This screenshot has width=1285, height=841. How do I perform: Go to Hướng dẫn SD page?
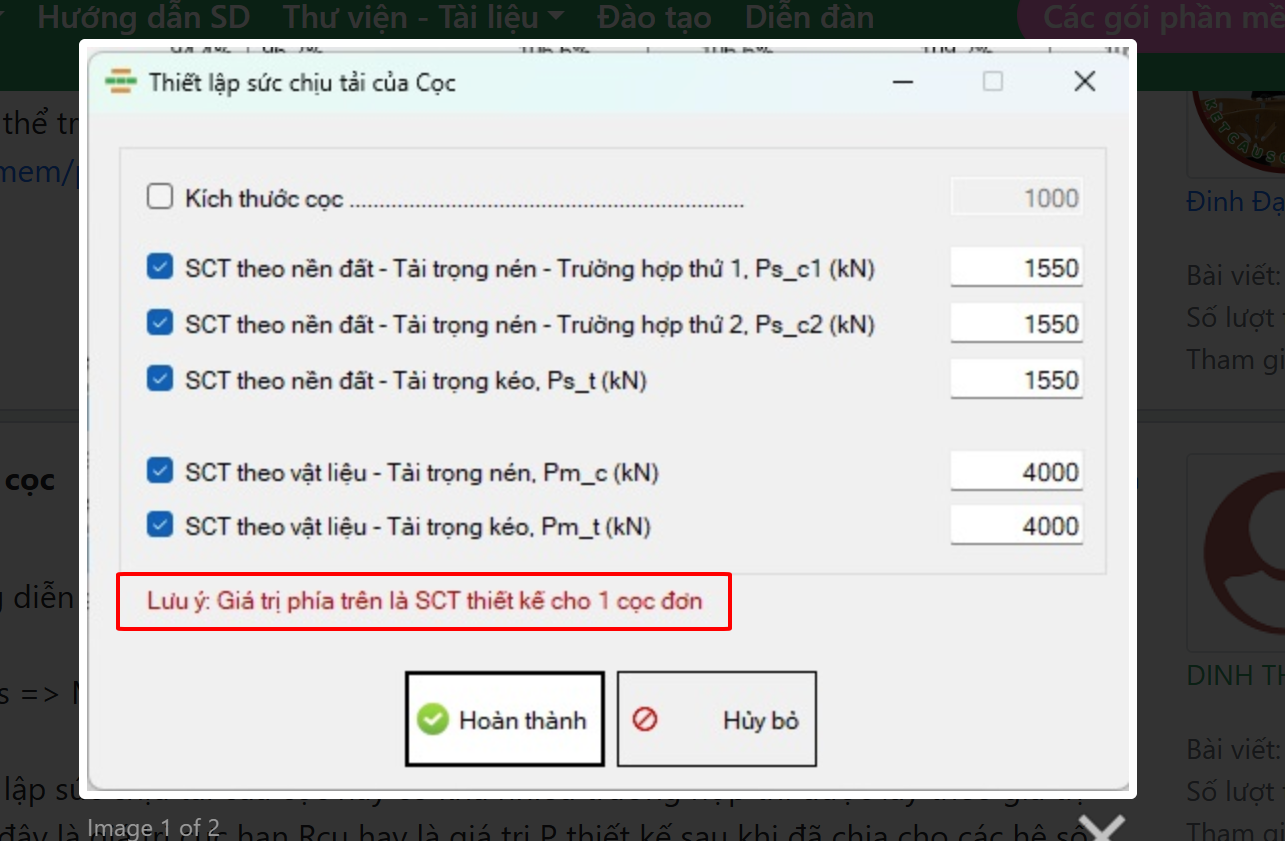pyautogui.click(x=143, y=17)
